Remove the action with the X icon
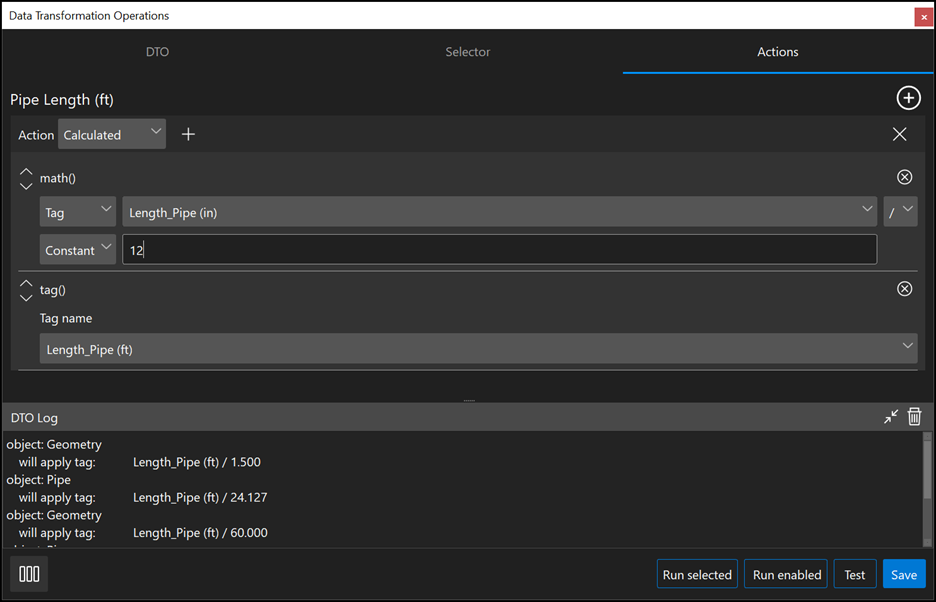The height and width of the screenshot is (602, 936). point(899,134)
